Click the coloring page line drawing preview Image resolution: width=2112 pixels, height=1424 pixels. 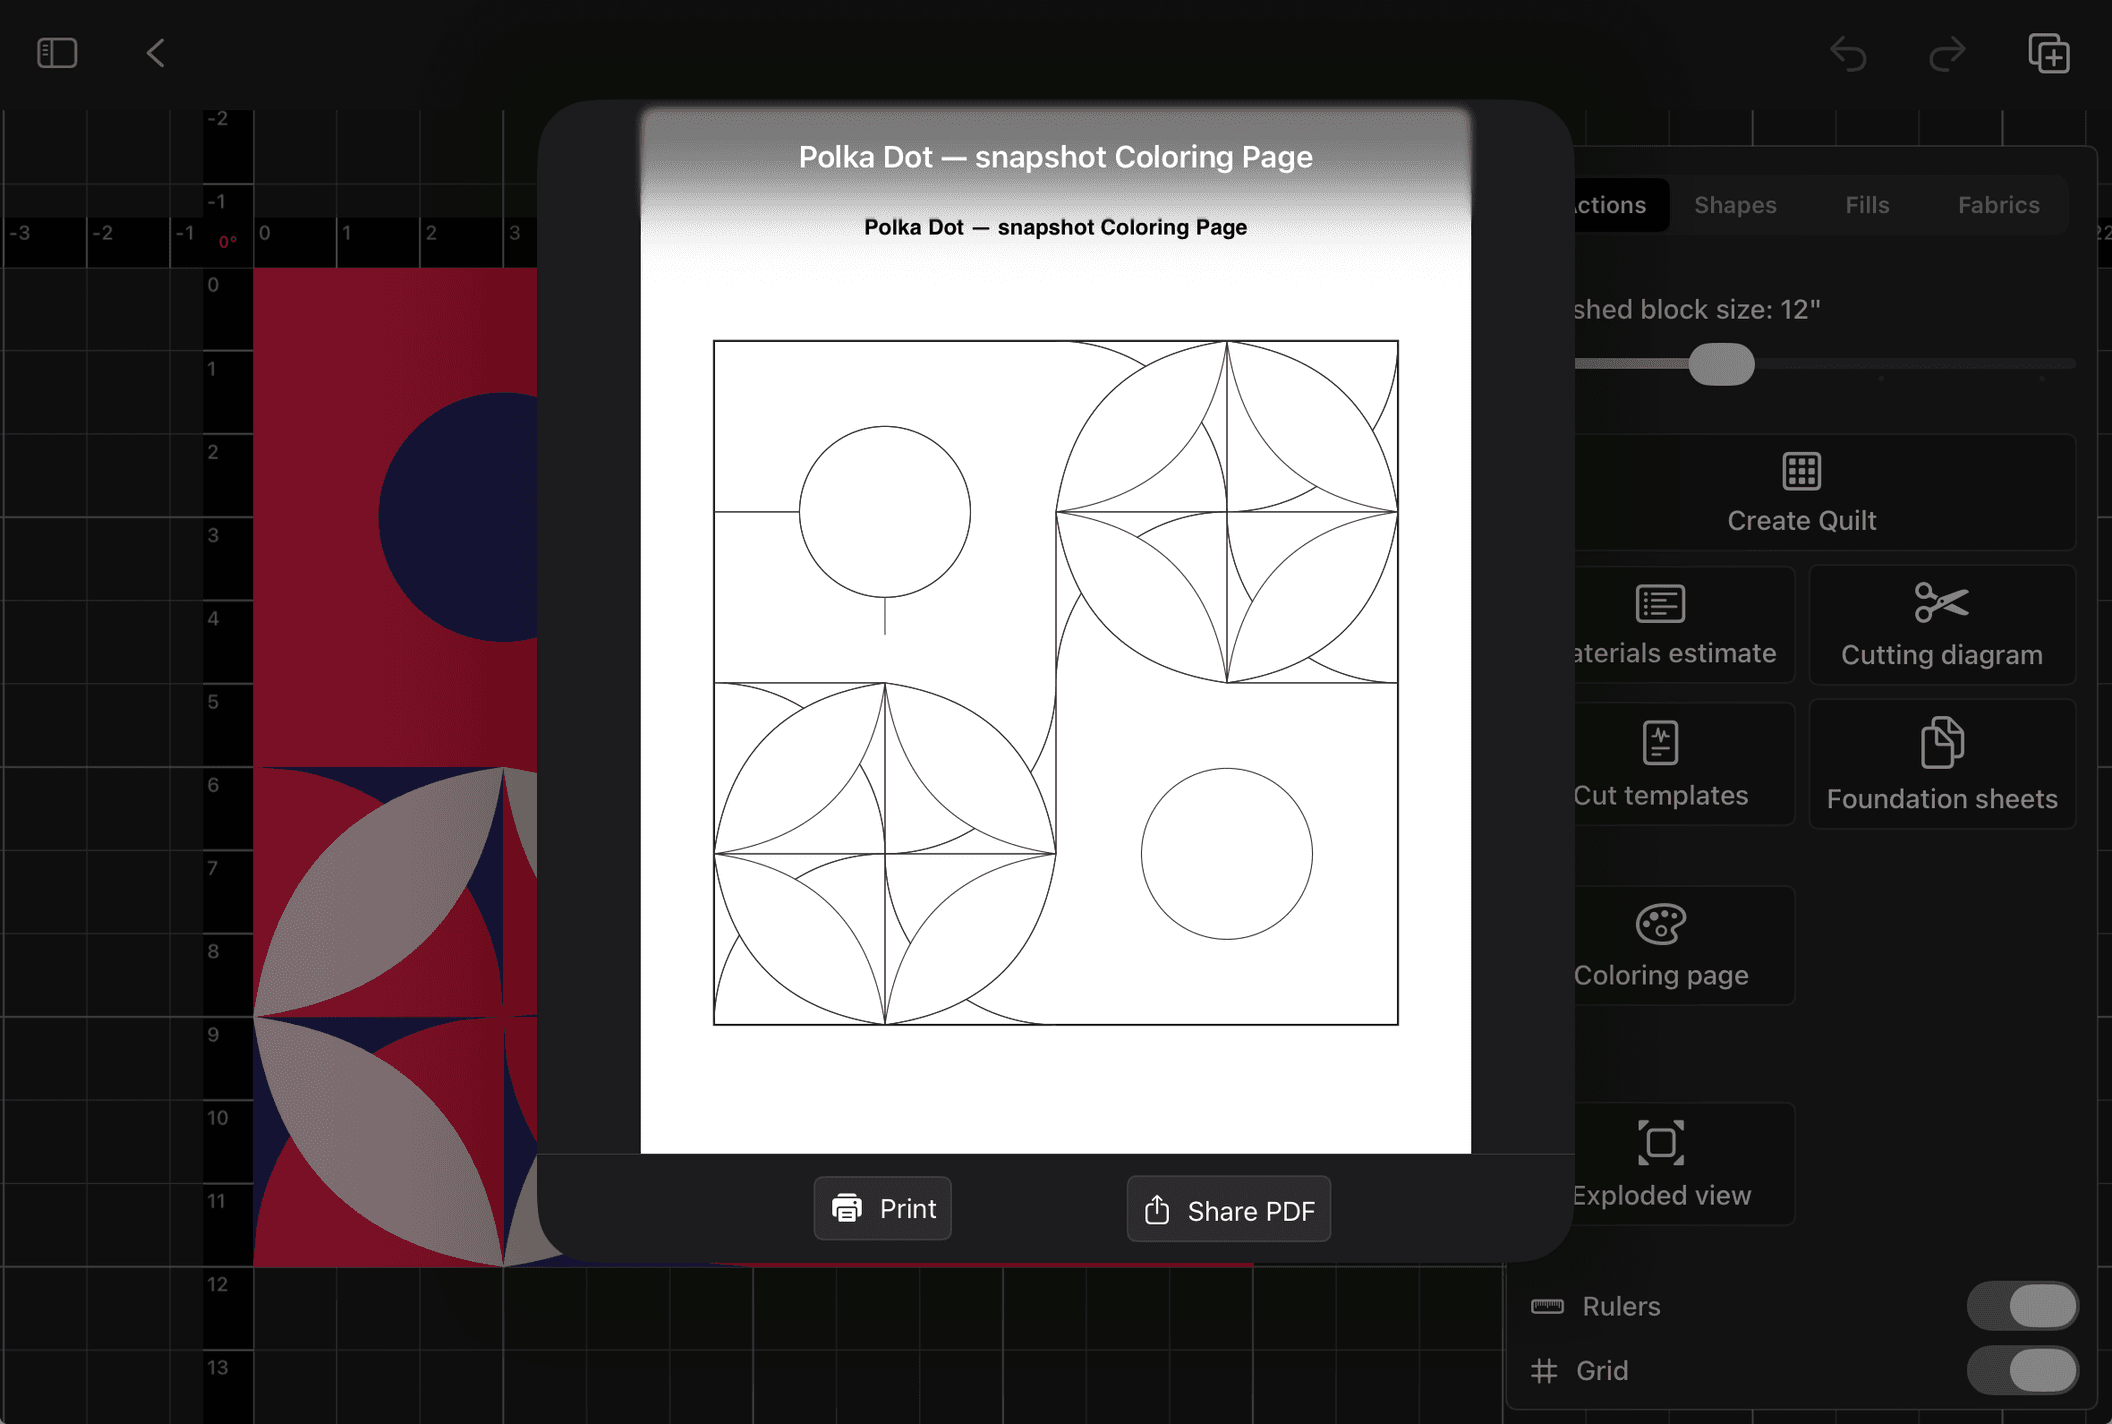click(x=1055, y=682)
